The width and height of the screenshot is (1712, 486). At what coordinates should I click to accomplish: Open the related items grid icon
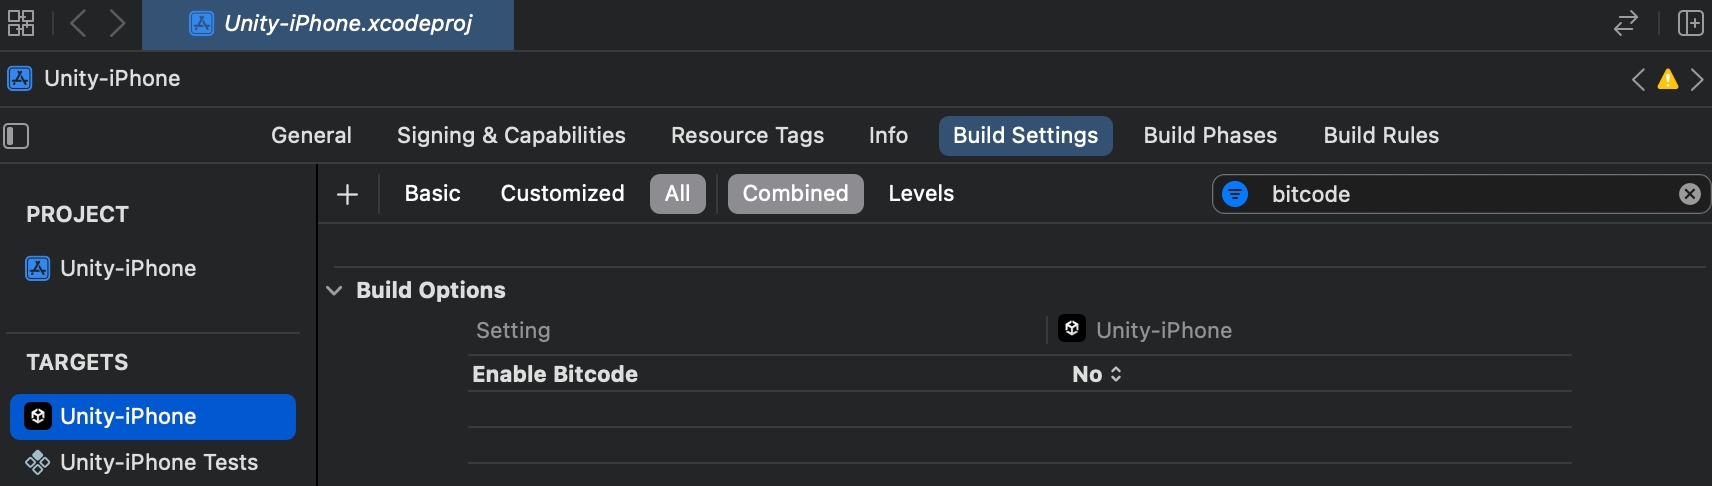pos(21,23)
